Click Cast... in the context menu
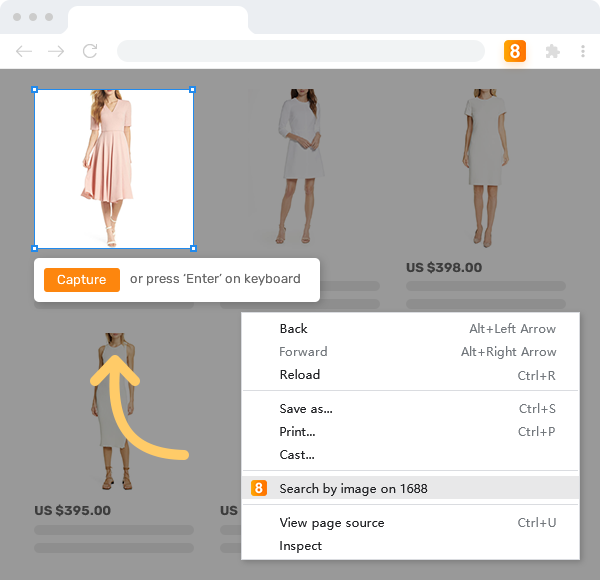 [x=297, y=455]
